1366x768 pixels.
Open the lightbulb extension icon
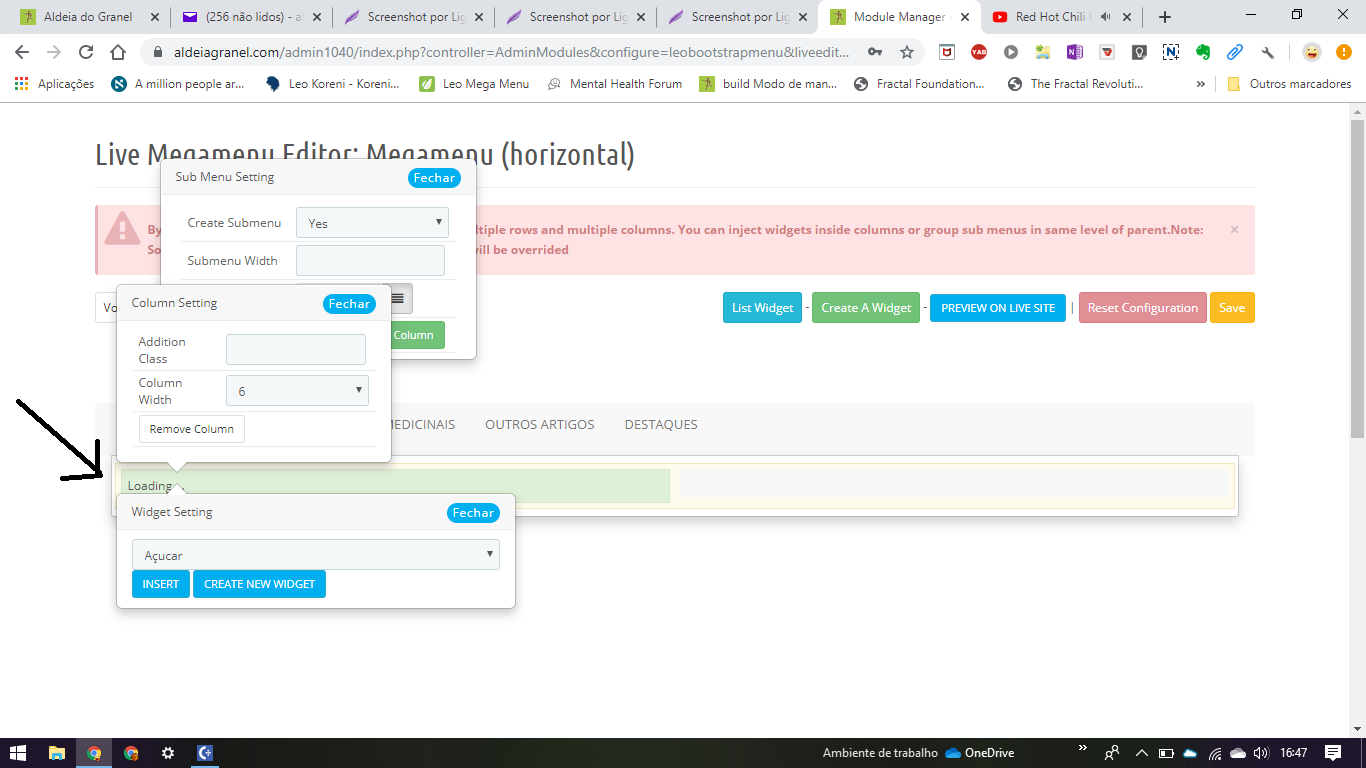1139,53
